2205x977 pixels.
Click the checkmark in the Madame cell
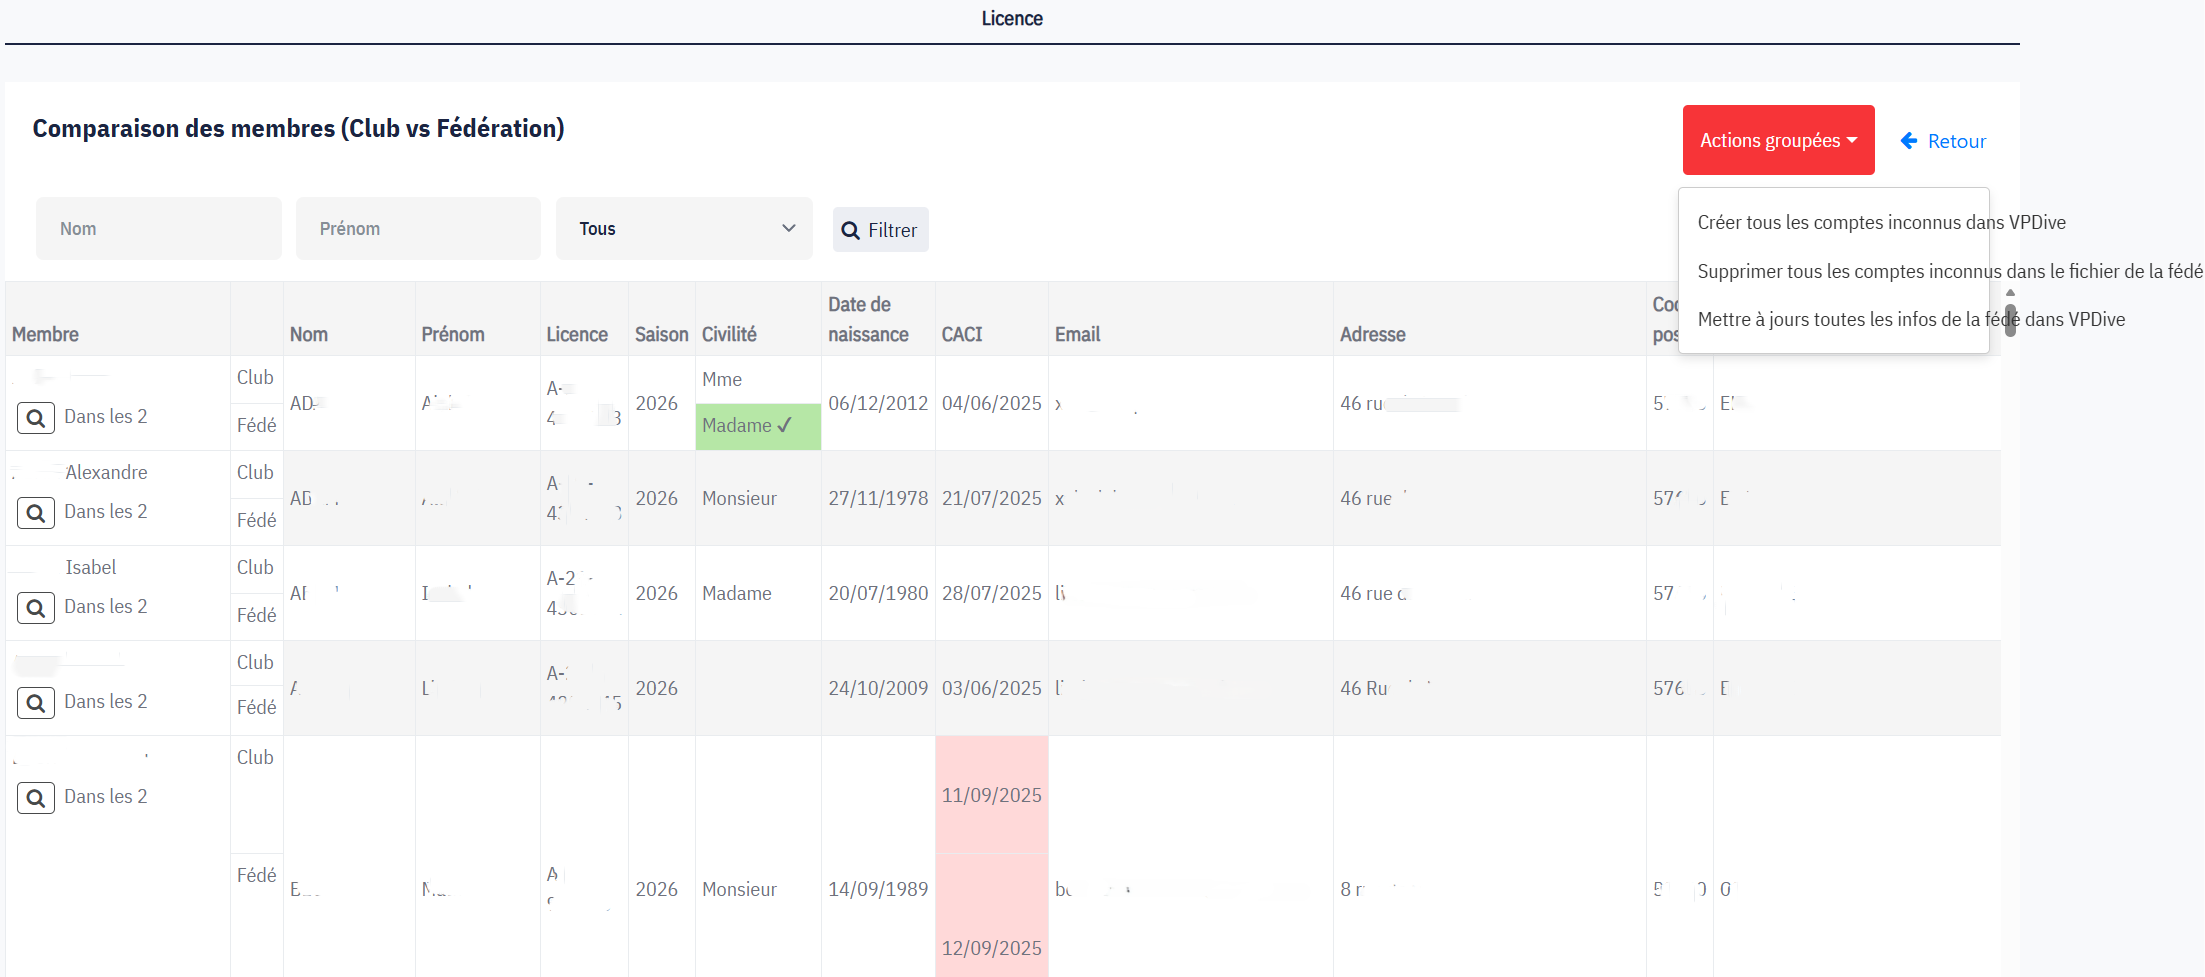pos(785,425)
